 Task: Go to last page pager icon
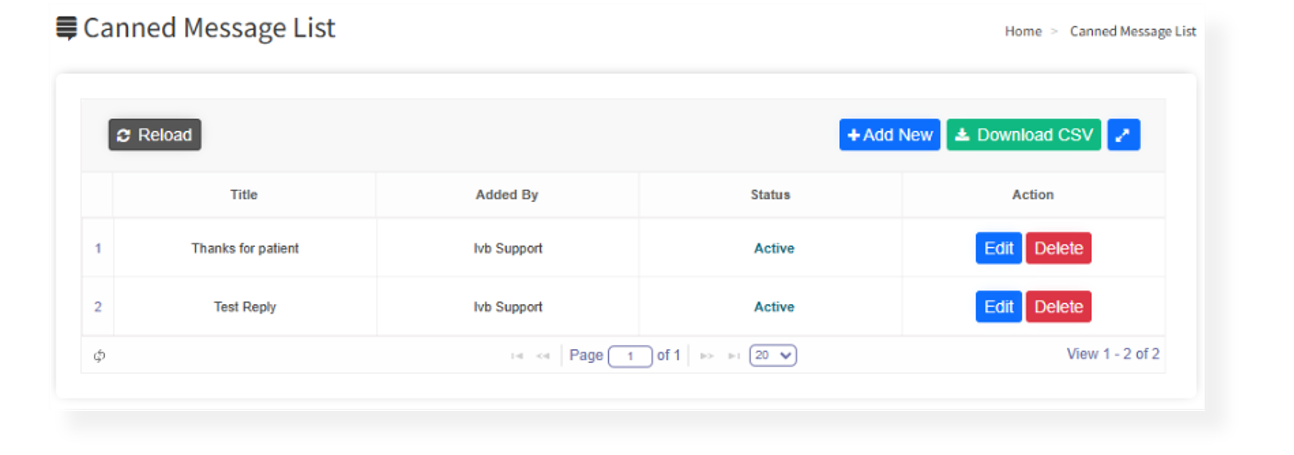(x=734, y=356)
